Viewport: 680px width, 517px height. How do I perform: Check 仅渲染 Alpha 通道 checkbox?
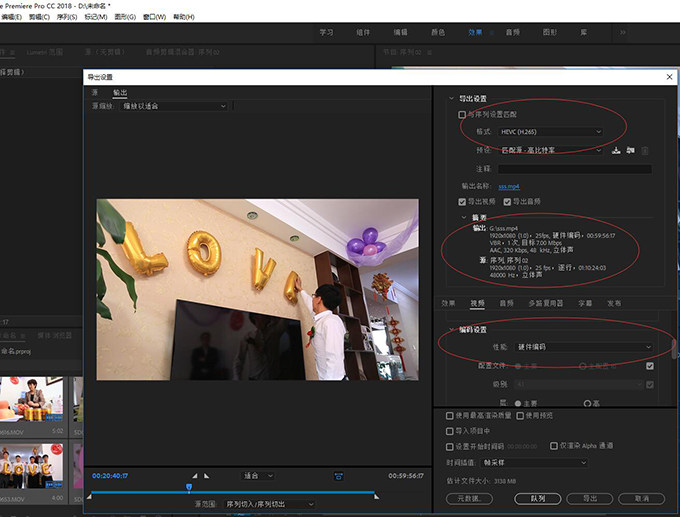pyautogui.click(x=553, y=445)
